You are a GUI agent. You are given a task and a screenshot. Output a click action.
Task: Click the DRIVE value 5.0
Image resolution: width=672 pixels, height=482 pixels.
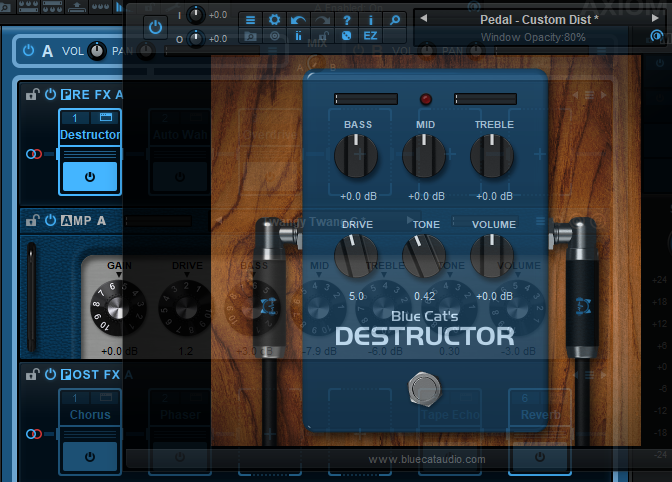356,296
